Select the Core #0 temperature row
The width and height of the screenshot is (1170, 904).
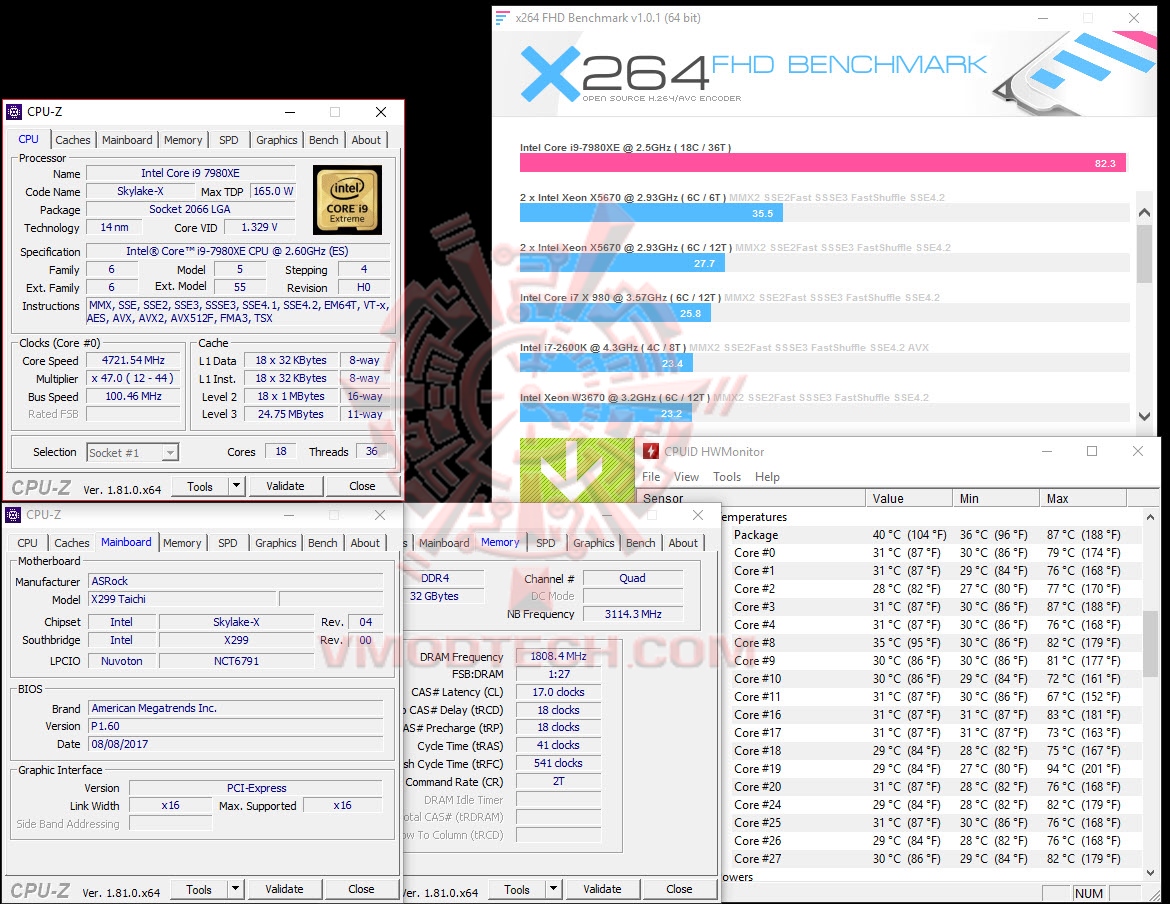tap(930, 553)
